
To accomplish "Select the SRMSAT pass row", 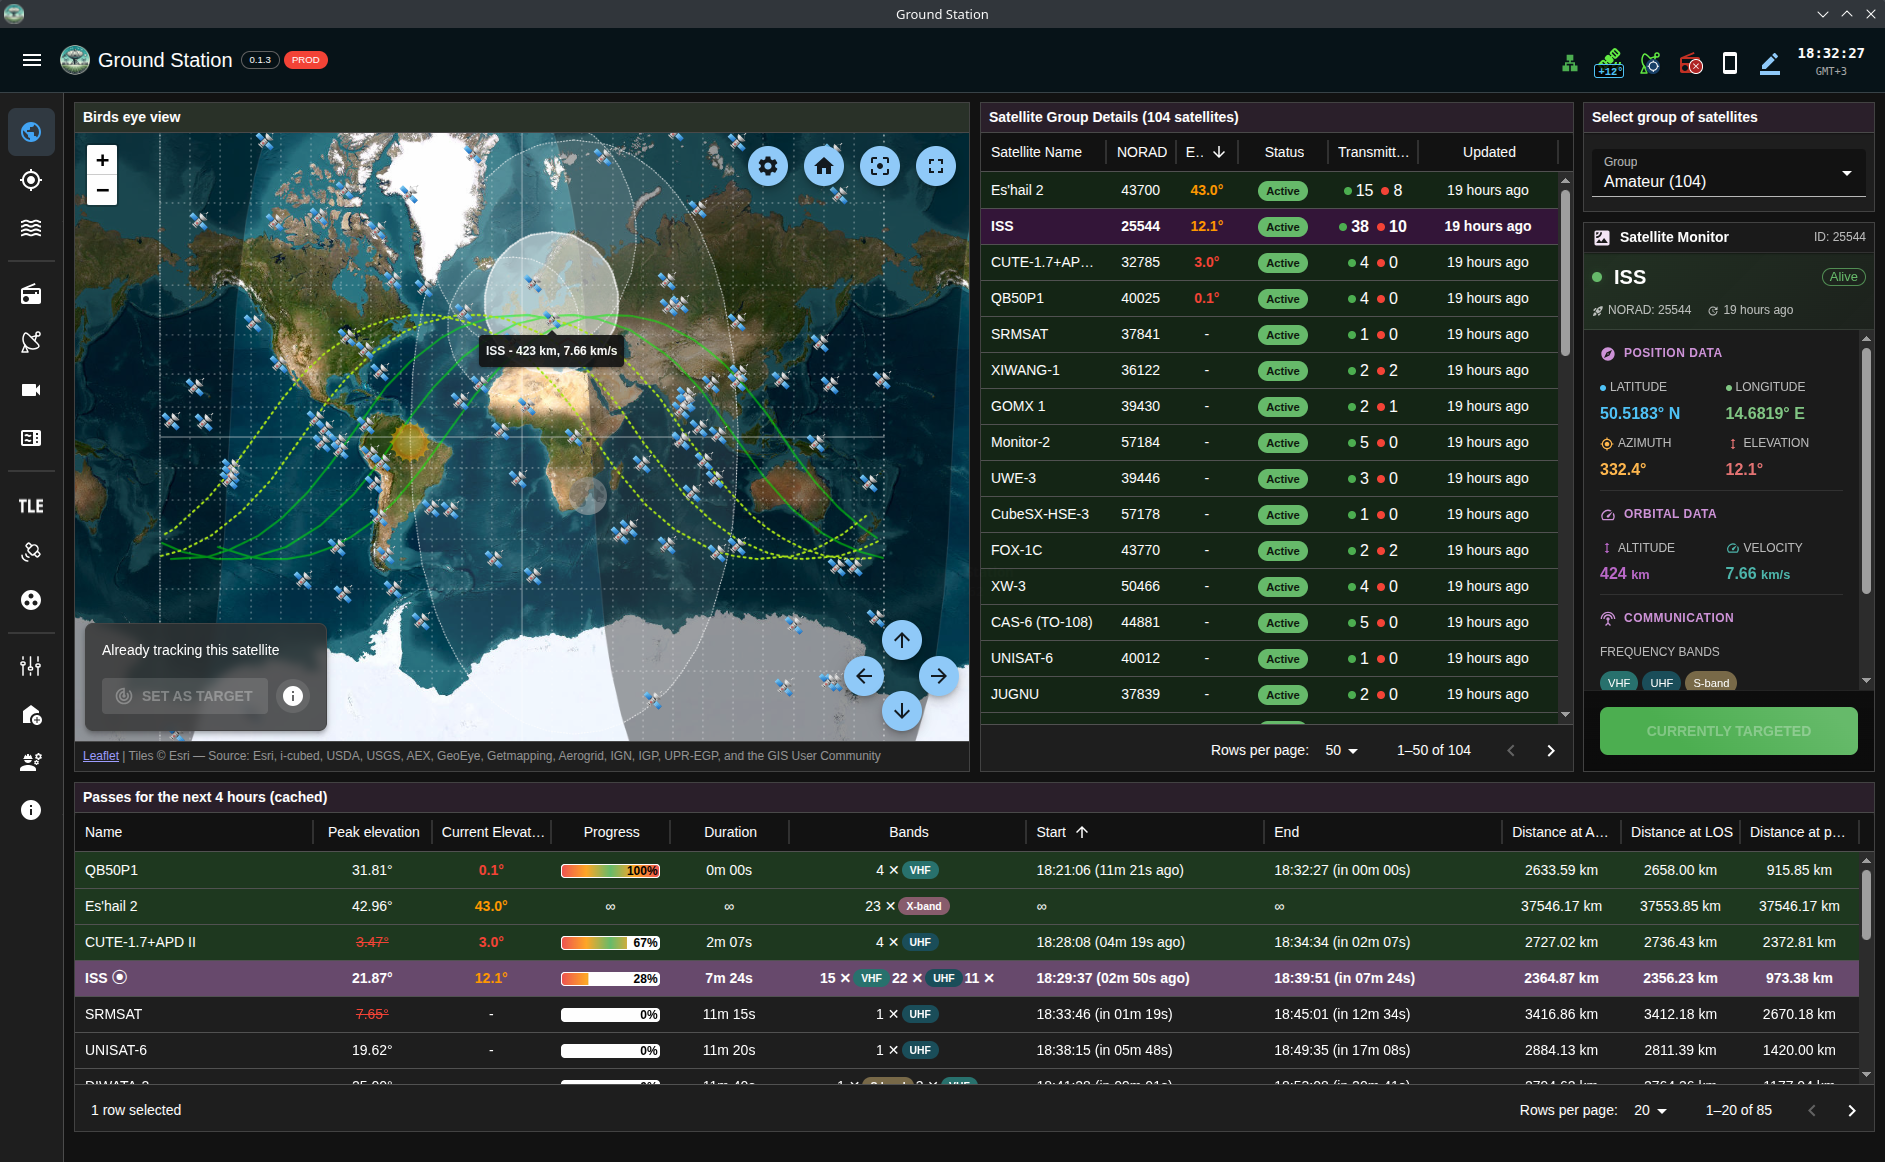I will (x=114, y=1014).
